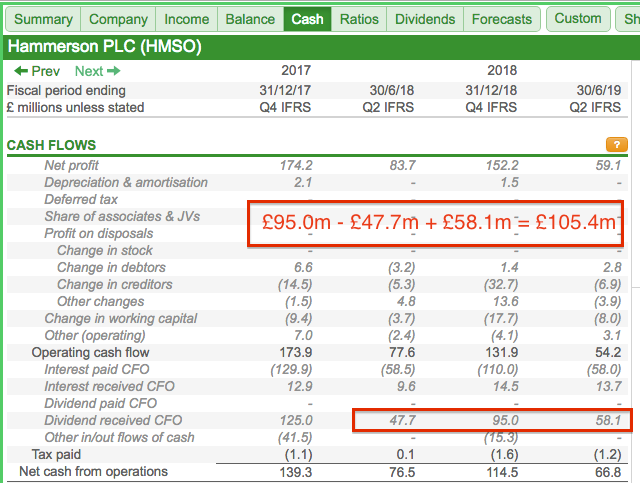Click Net profit value 174.2
The image size is (640, 483).
296,165
